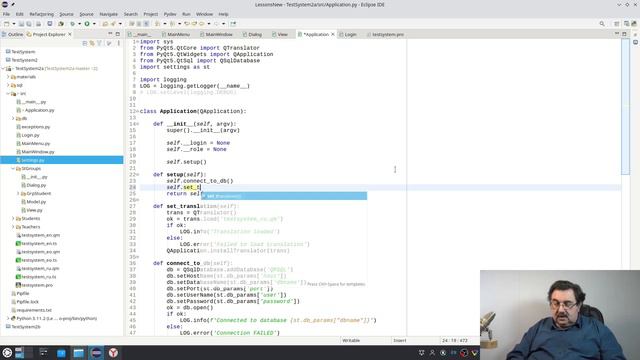
Task: Open the Yandex browser taskbar icon
Action: [113, 352]
